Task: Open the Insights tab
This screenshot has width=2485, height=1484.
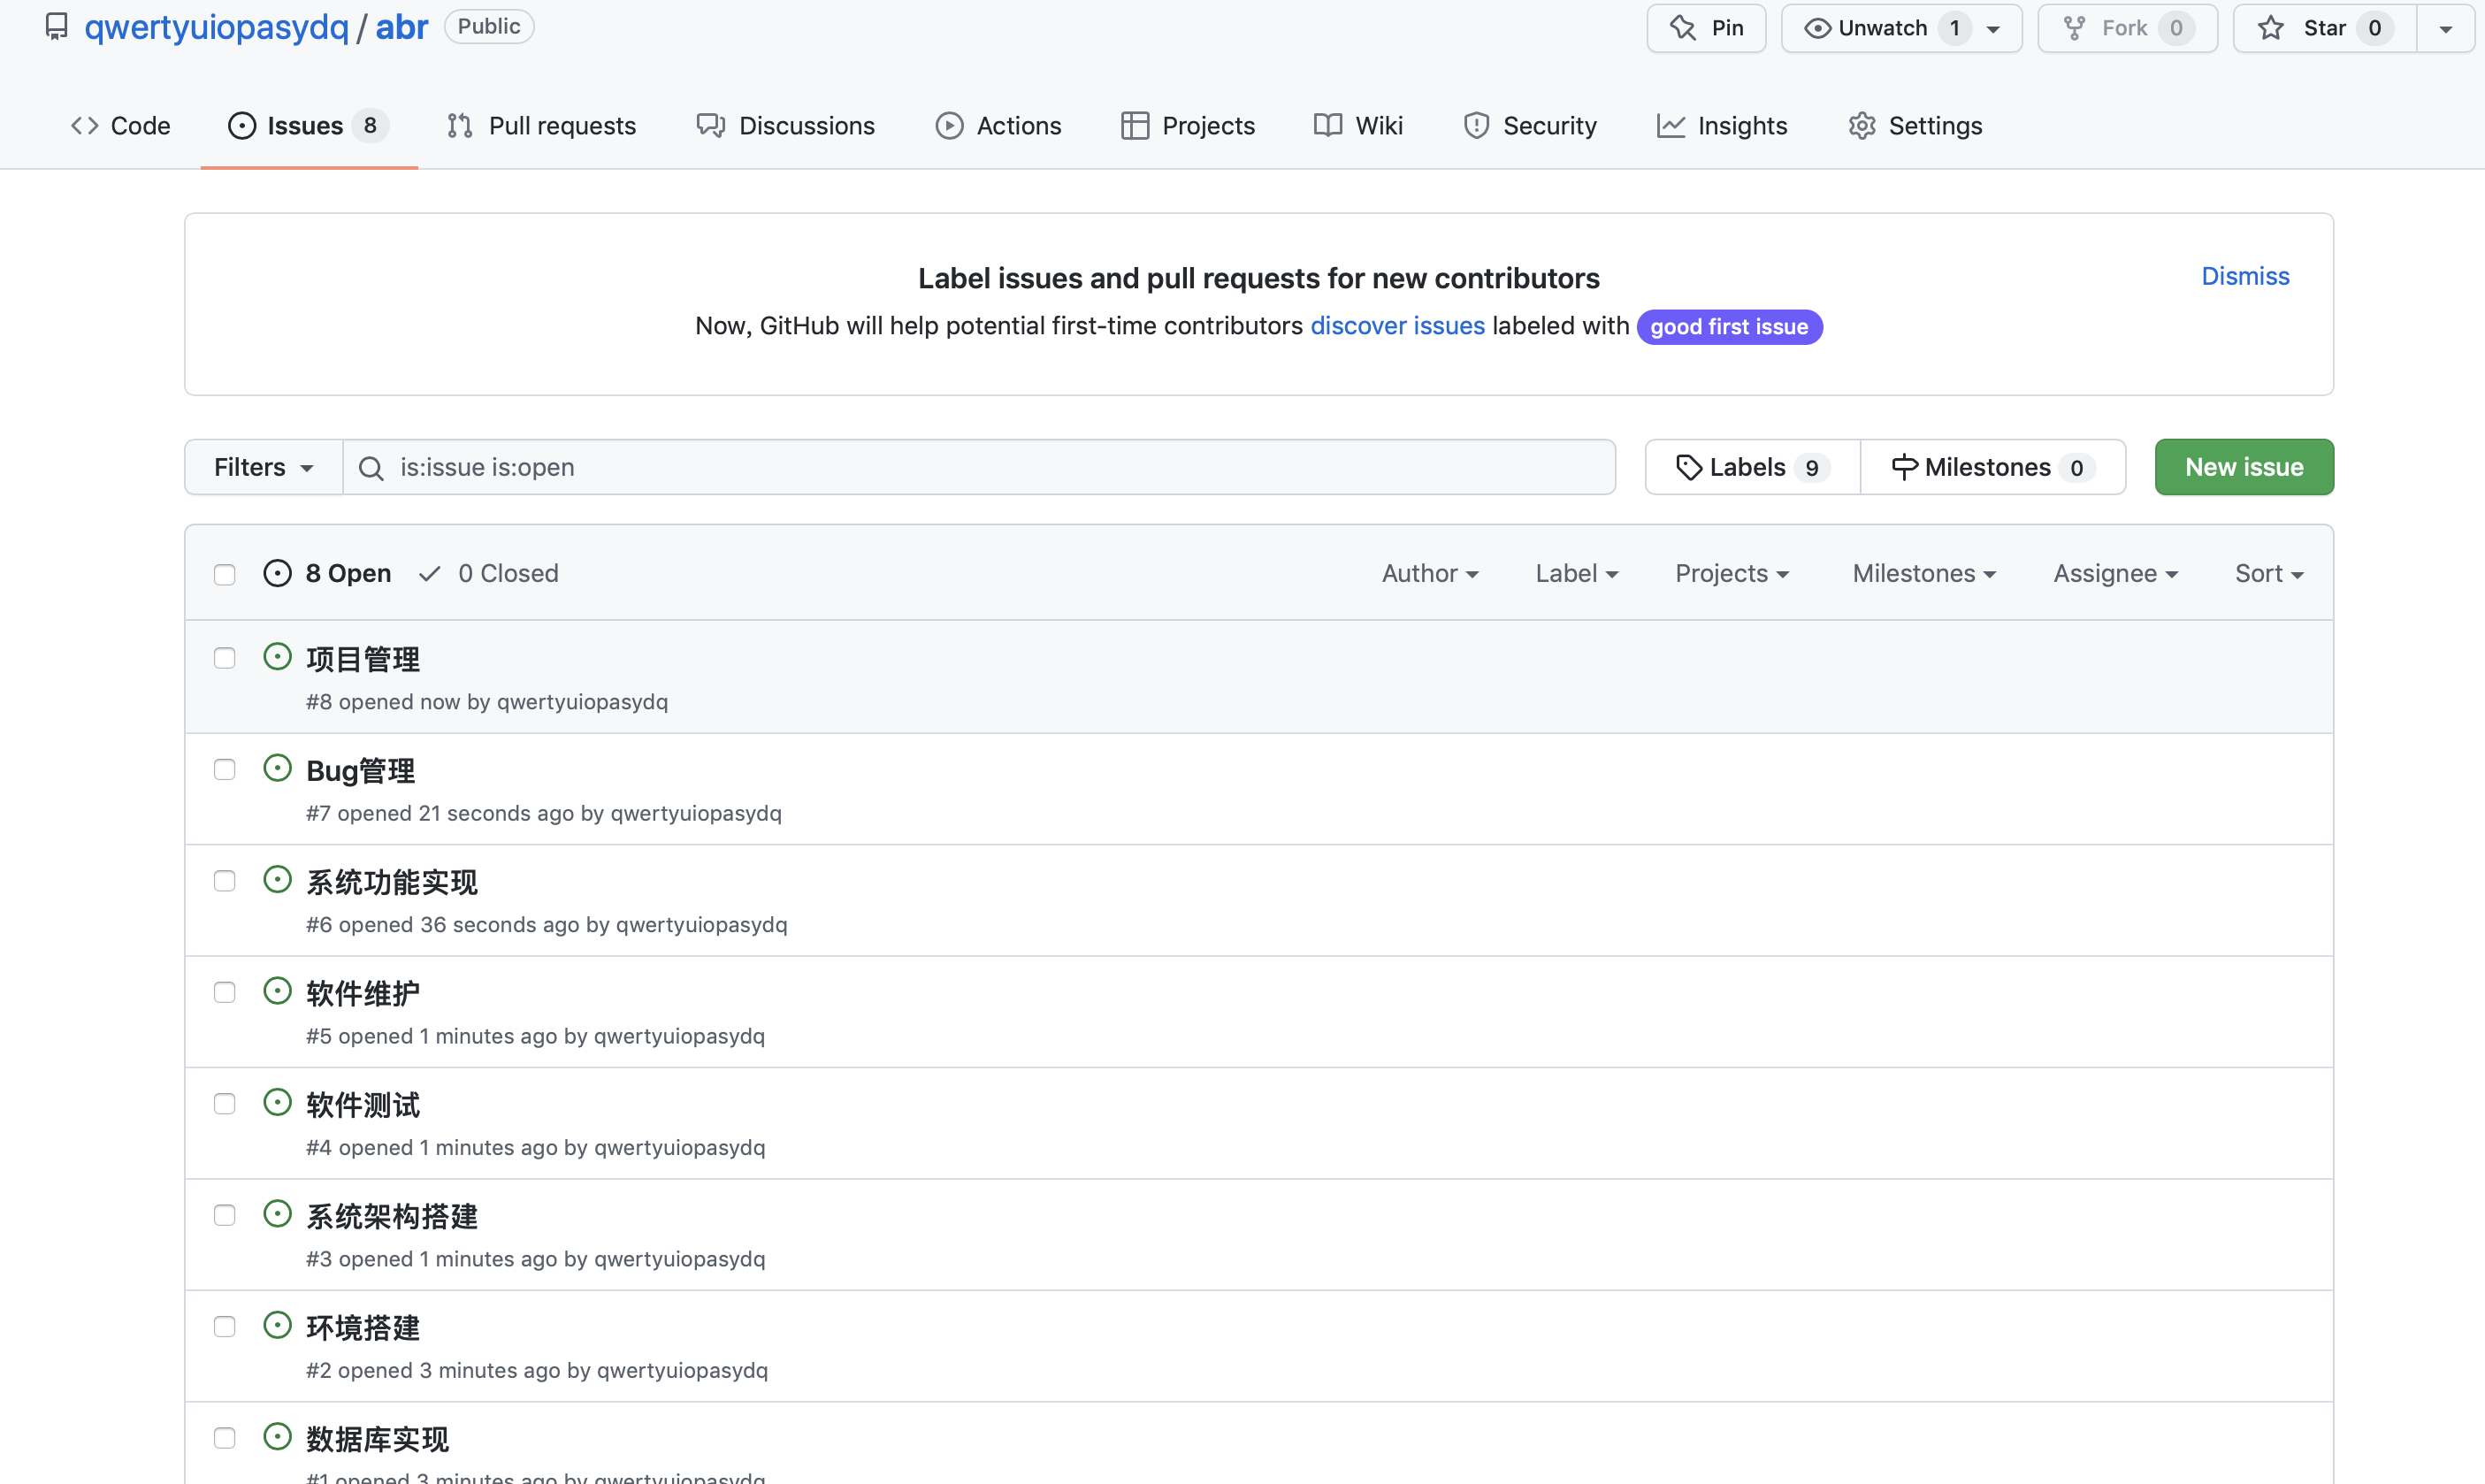Action: 1722,126
